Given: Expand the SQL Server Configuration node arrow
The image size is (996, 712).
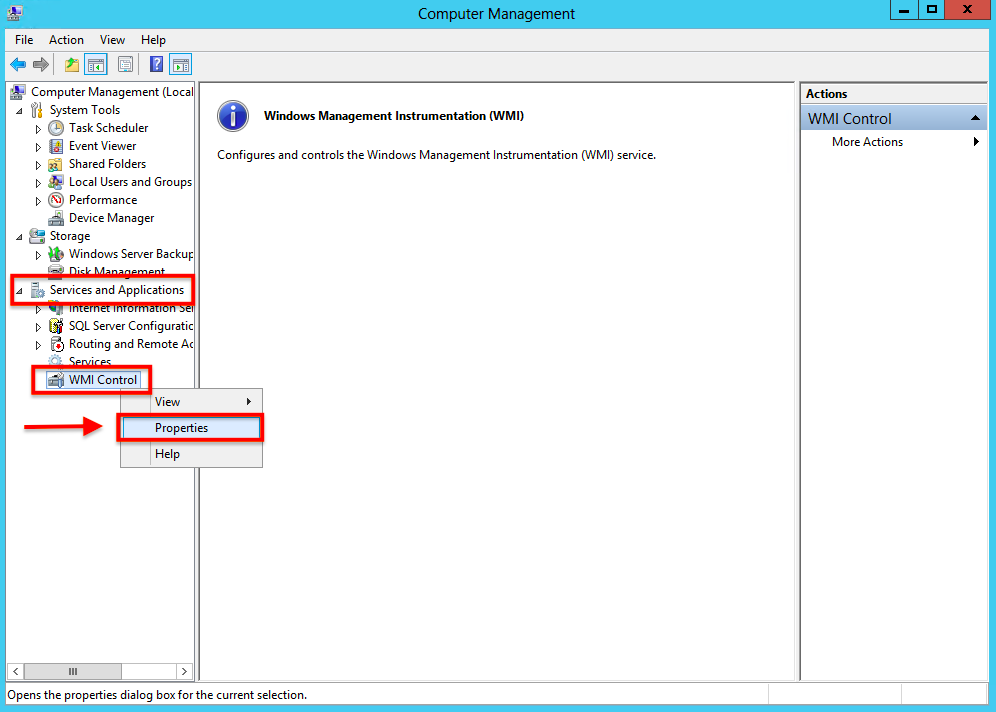Looking at the screenshot, I should [x=38, y=327].
